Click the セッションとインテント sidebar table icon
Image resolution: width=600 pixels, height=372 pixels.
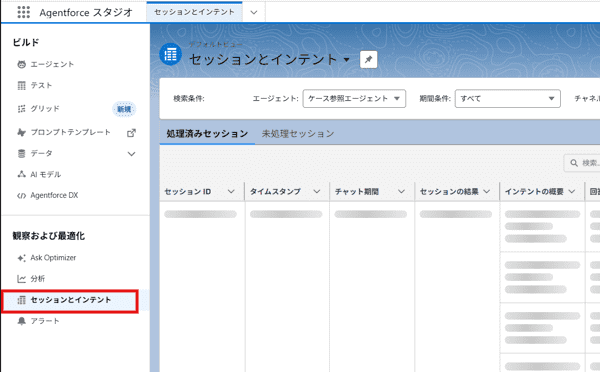(x=21, y=300)
